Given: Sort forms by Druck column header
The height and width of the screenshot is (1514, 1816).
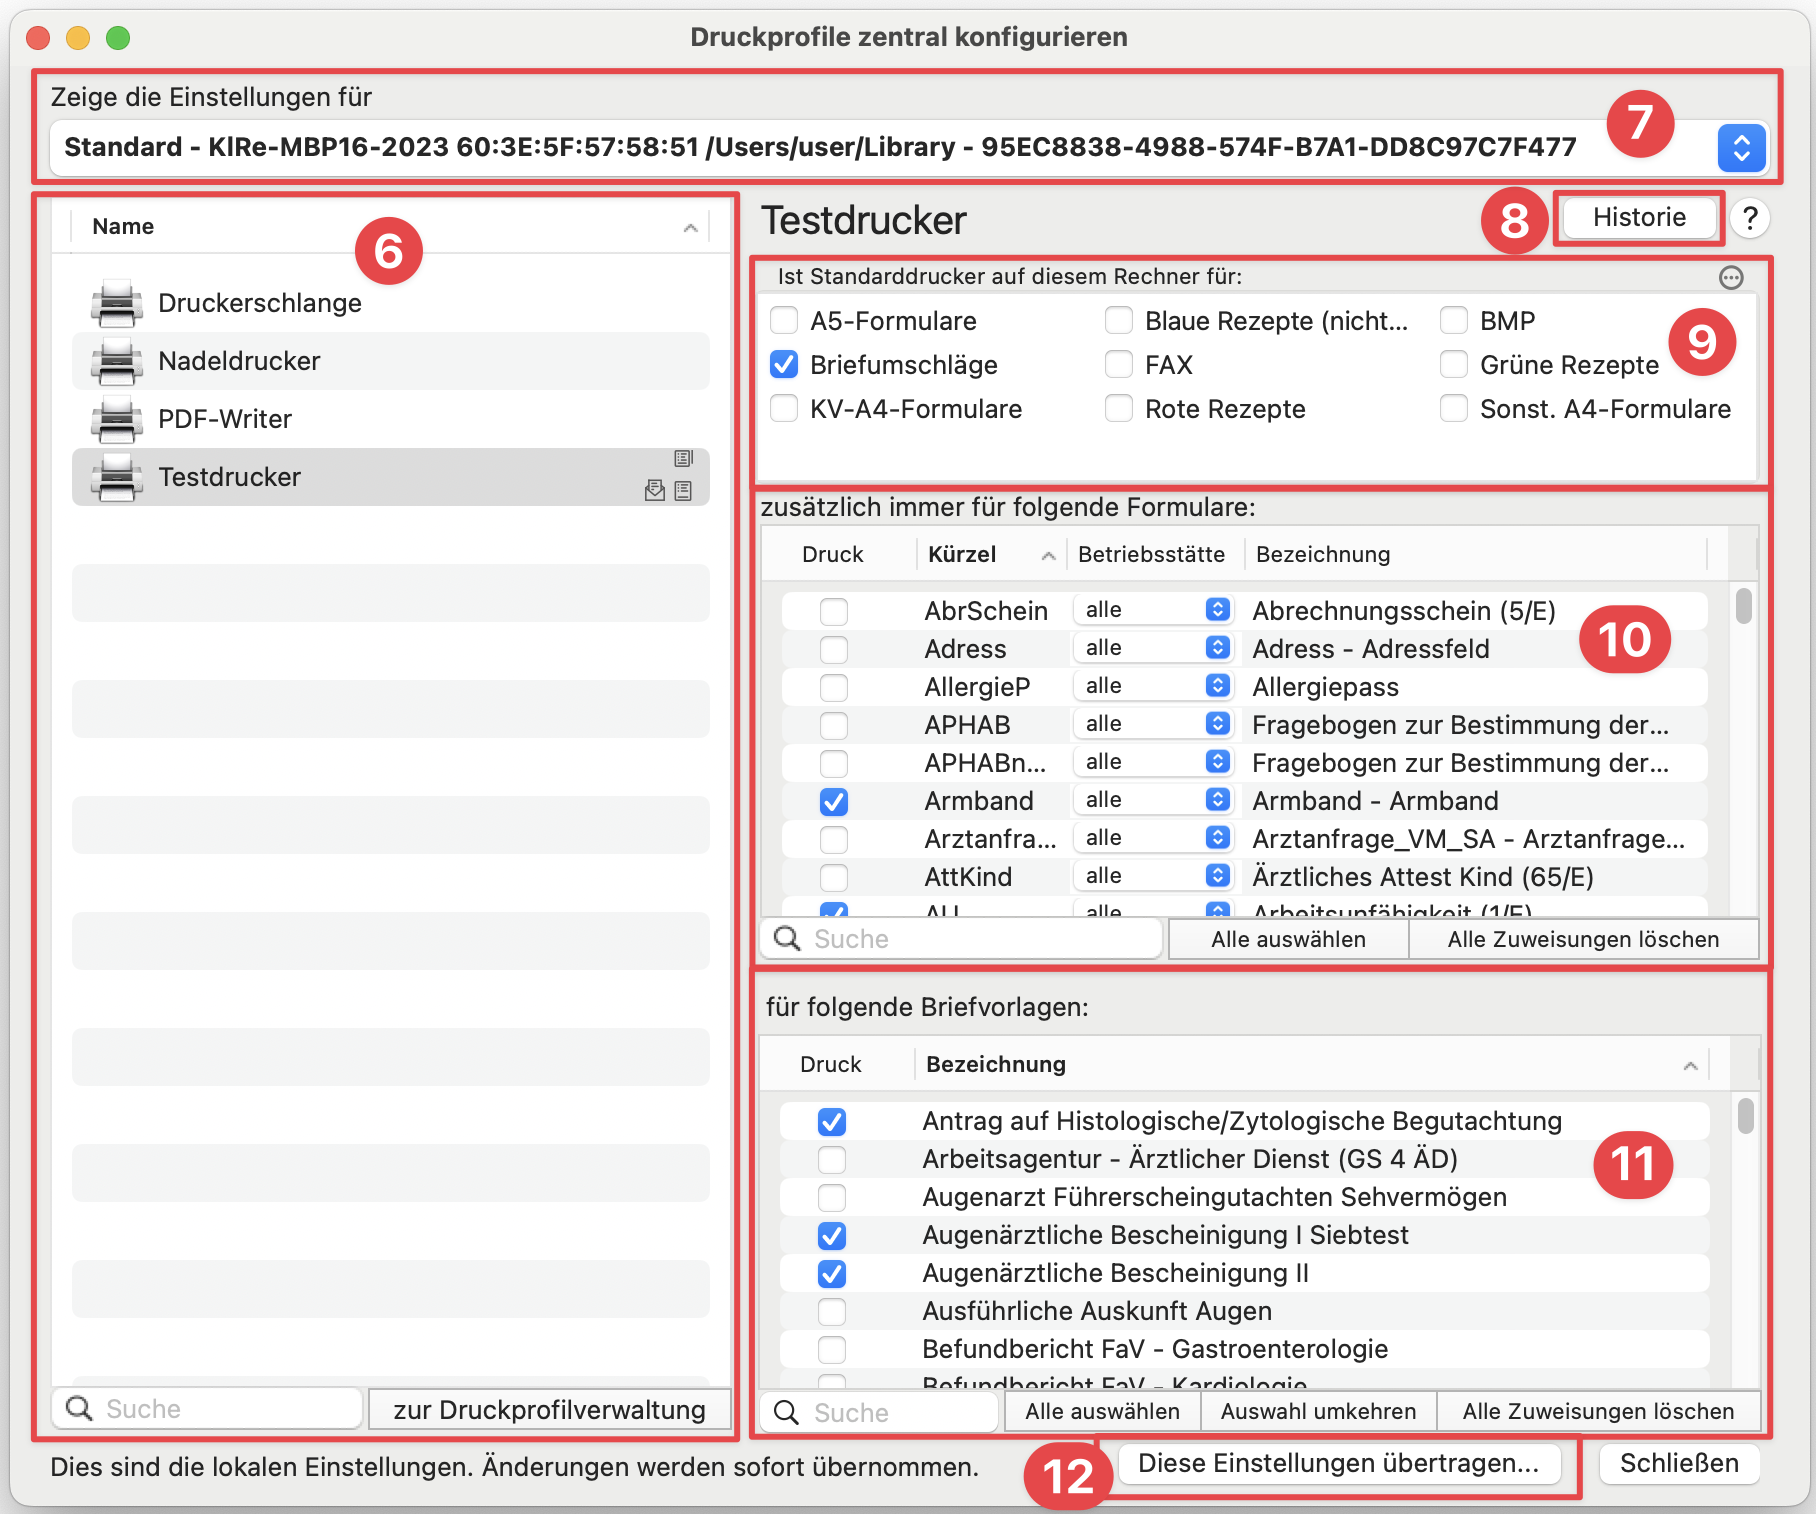Looking at the screenshot, I should tap(833, 554).
